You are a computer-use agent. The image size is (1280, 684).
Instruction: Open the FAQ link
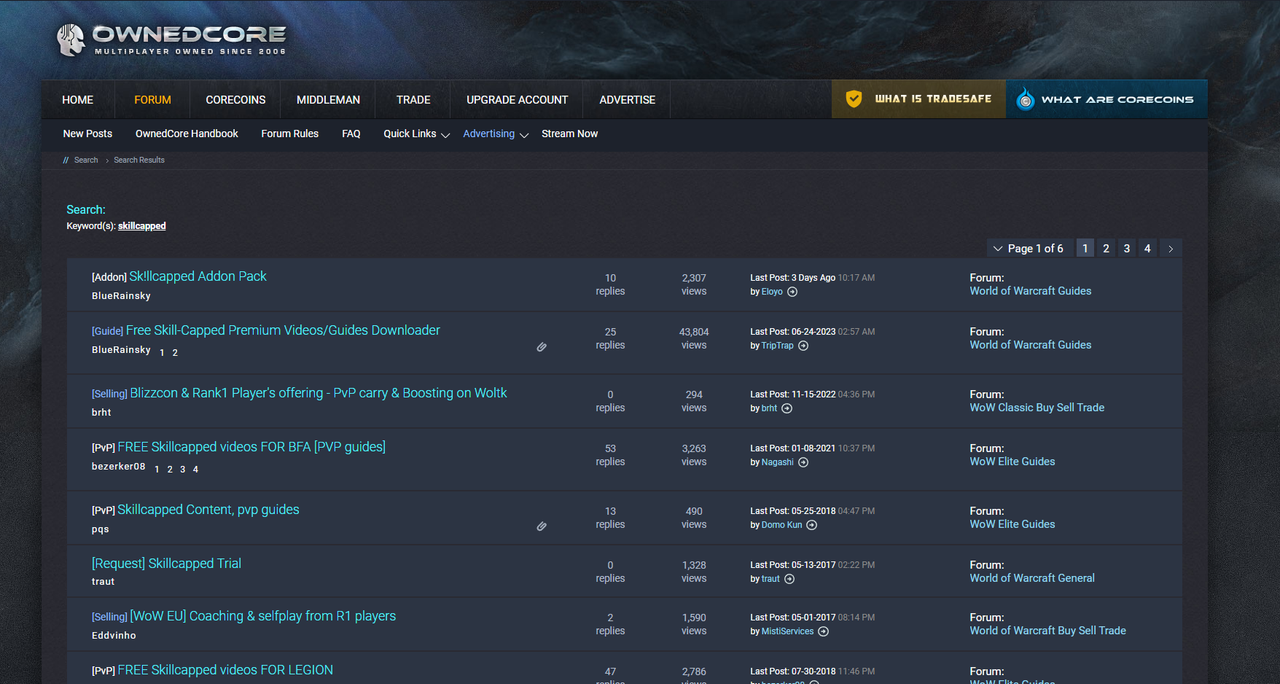click(x=351, y=134)
